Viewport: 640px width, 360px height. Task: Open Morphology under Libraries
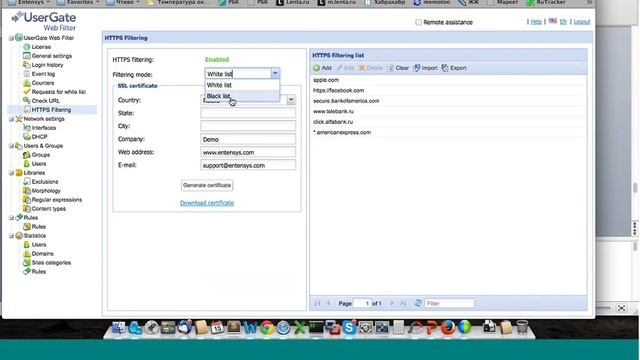click(46, 191)
